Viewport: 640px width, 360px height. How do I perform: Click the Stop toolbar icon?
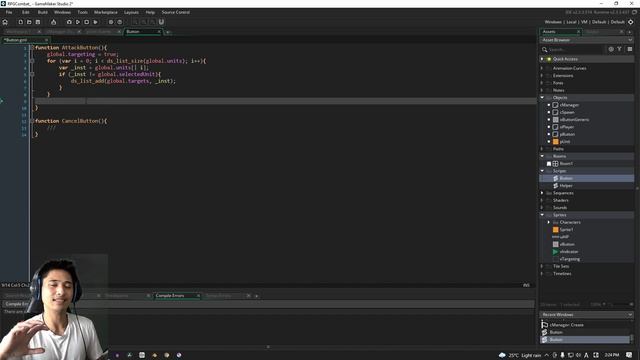click(87, 22)
